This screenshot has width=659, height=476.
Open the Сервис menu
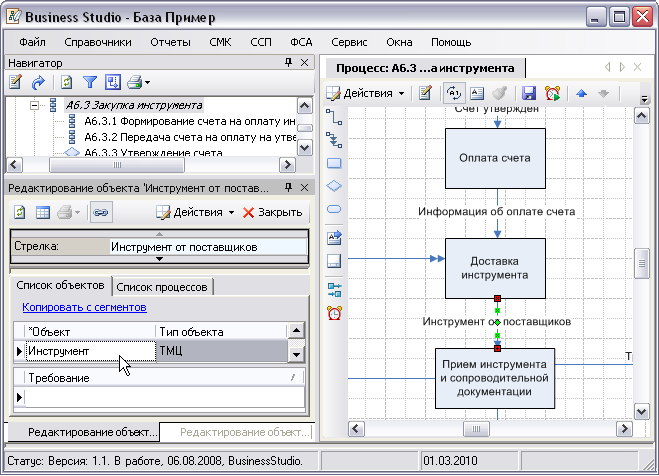[x=349, y=42]
